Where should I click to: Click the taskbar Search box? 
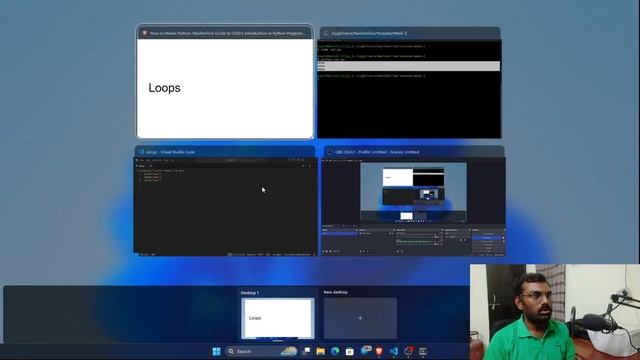(261, 351)
